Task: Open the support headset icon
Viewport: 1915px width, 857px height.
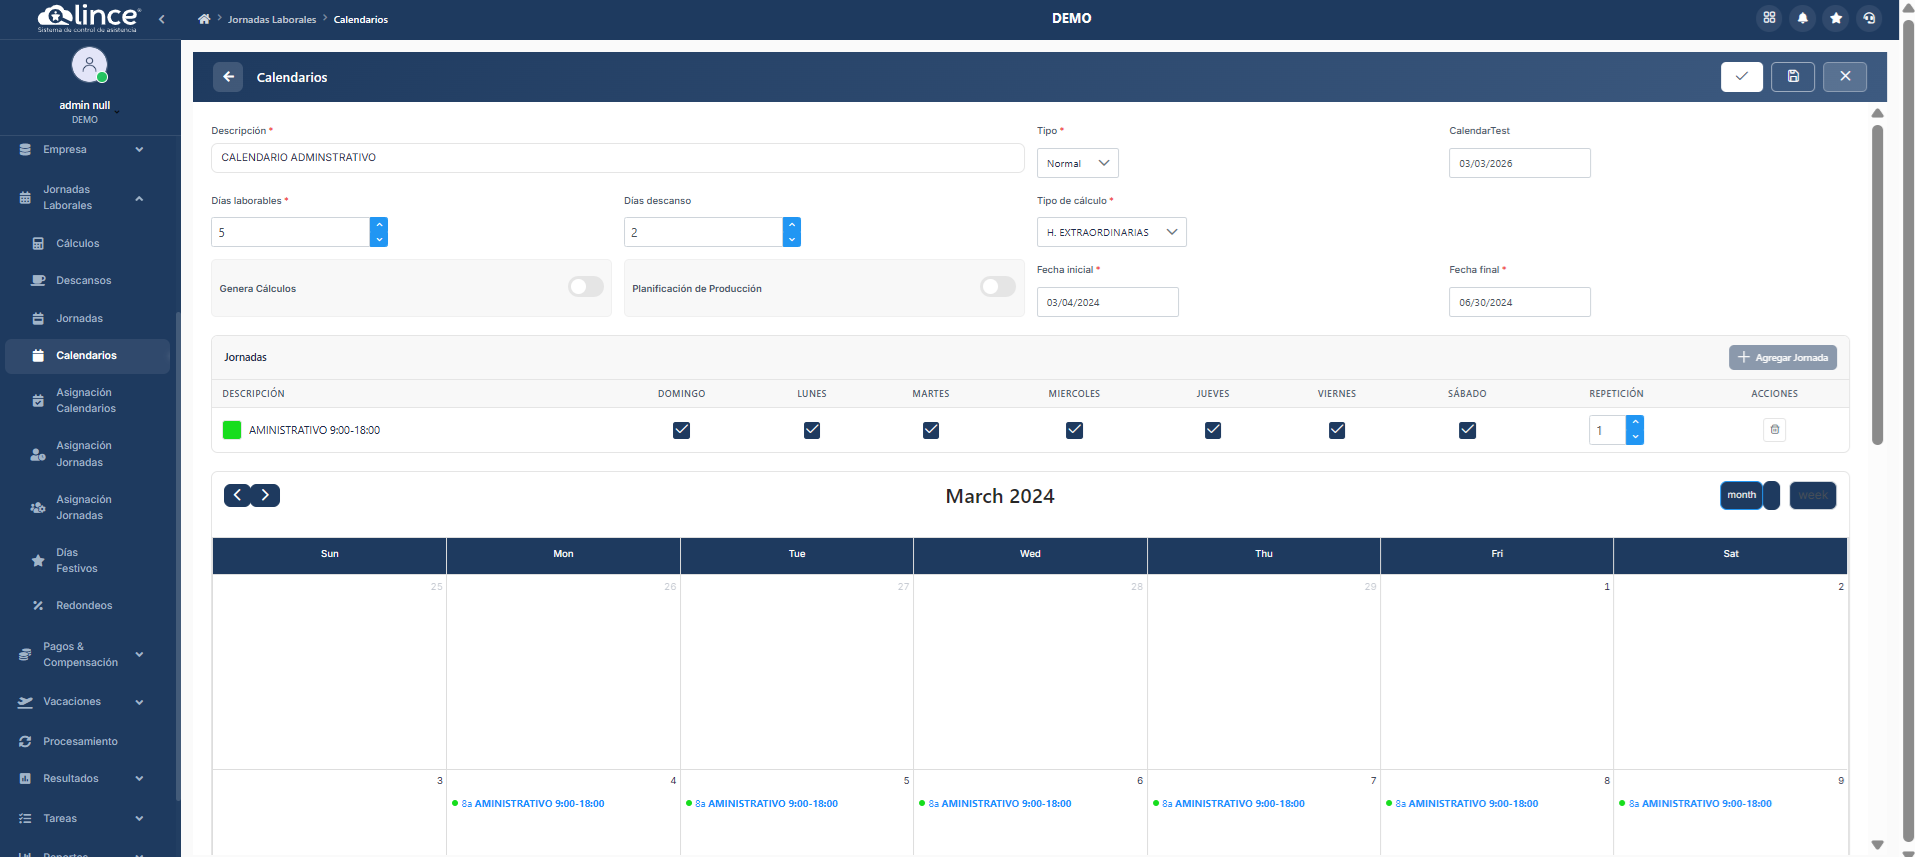Action: (1869, 18)
